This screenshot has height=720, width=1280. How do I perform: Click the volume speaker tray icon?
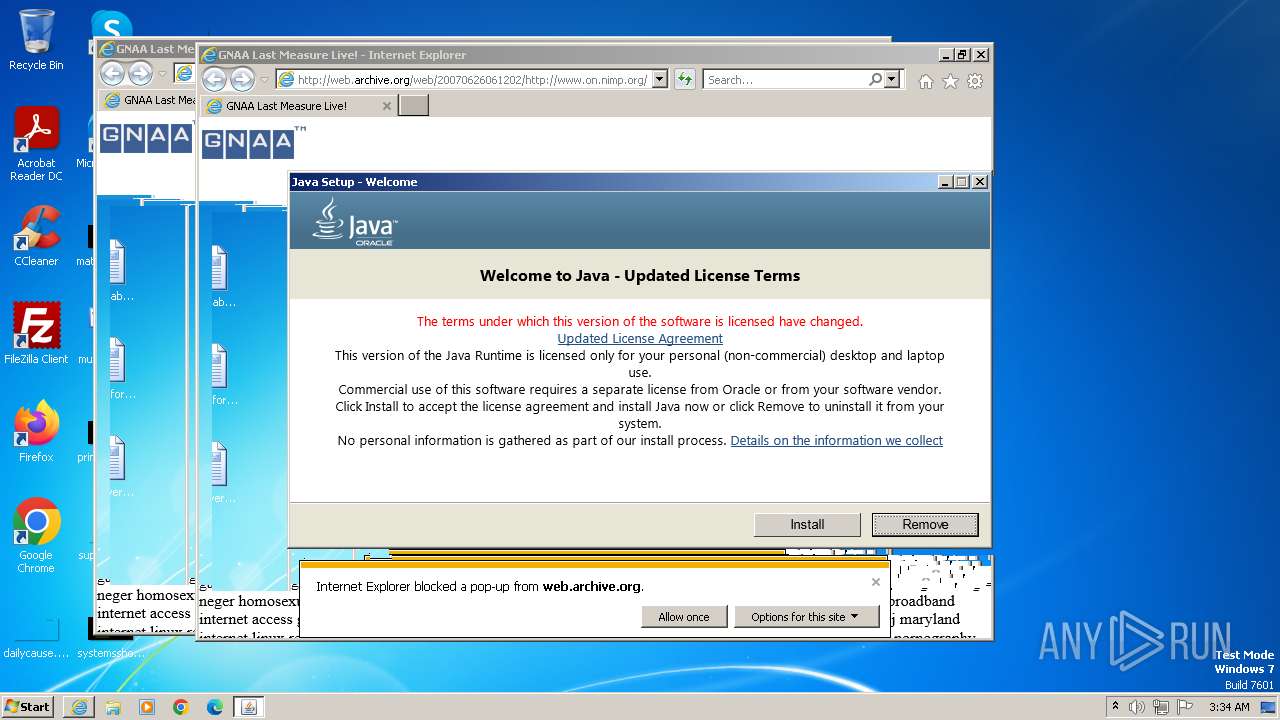1137,707
